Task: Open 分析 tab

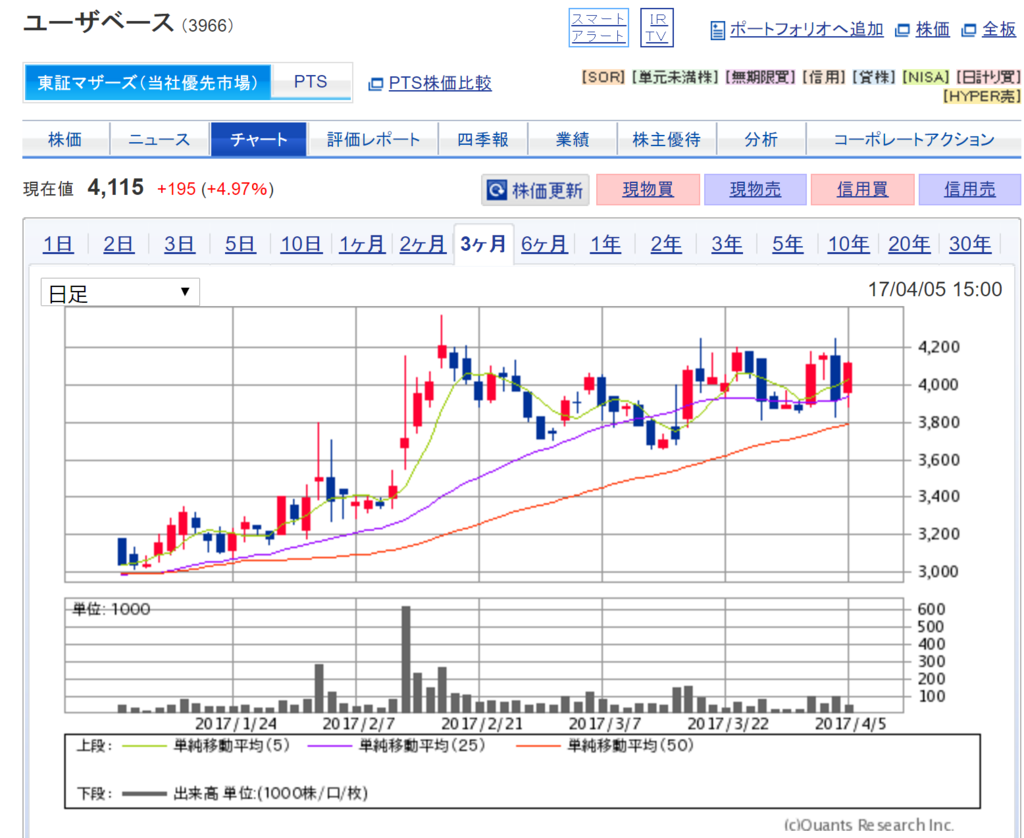Action: [x=761, y=139]
